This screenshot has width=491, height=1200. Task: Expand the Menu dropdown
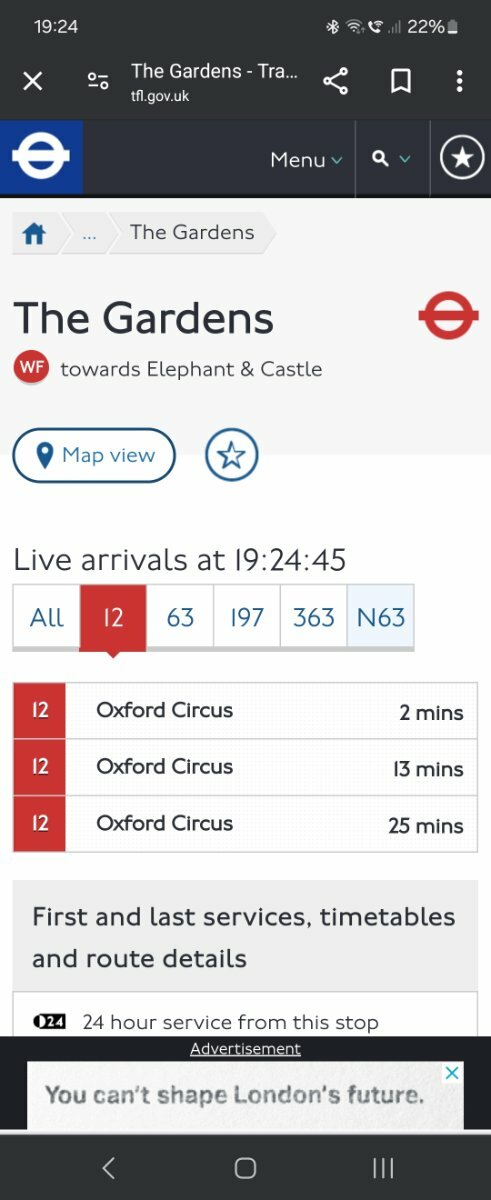306,159
